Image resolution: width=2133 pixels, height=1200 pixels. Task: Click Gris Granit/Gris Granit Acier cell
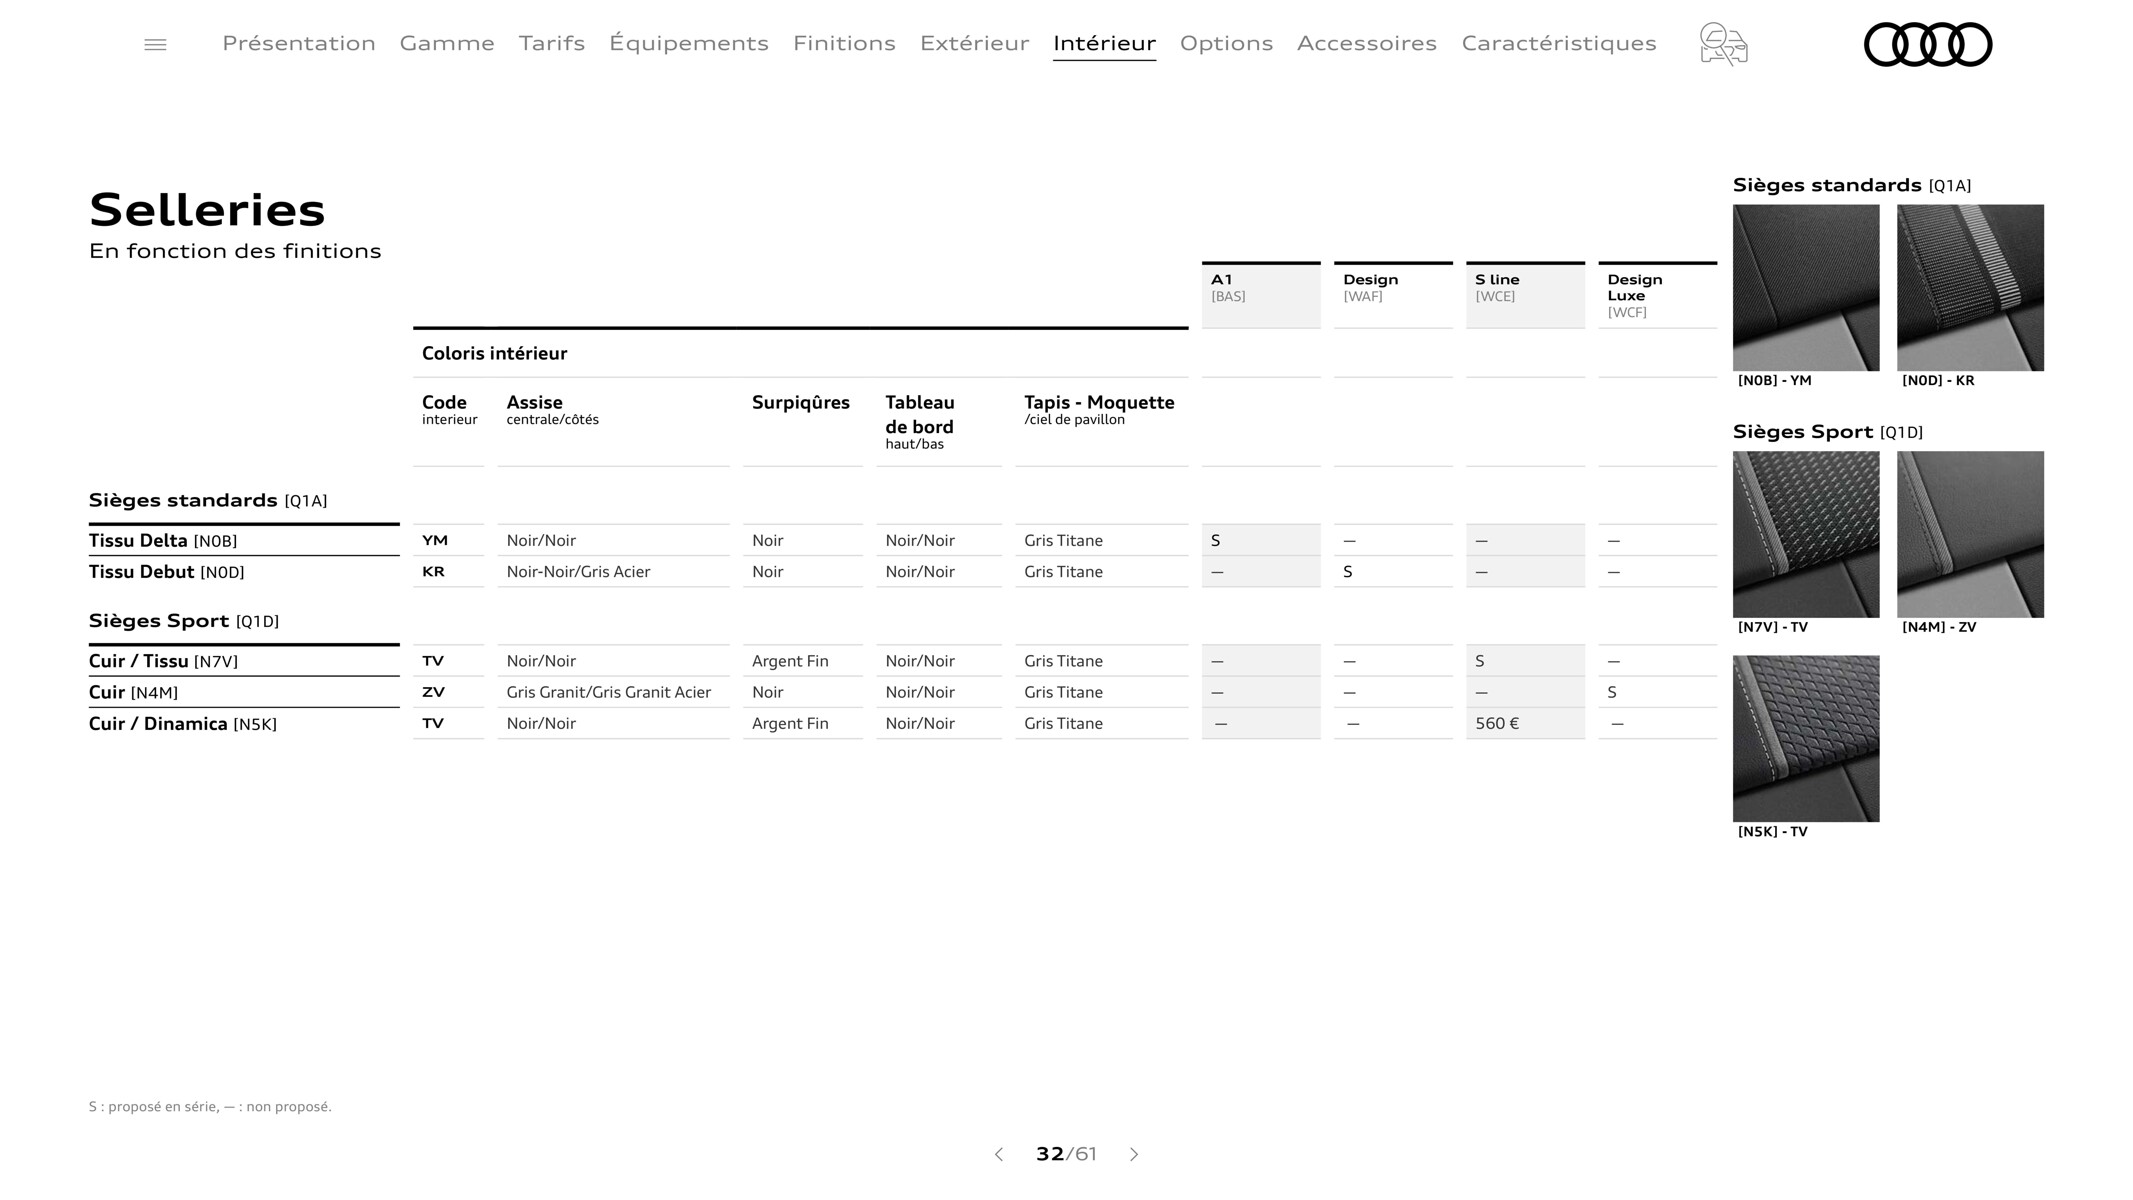[x=609, y=692]
